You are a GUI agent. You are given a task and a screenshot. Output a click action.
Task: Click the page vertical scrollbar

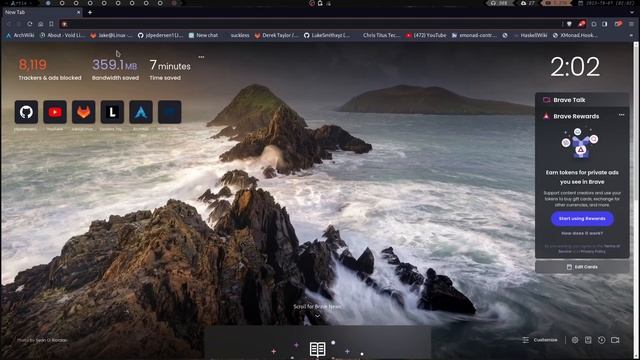point(636,200)
